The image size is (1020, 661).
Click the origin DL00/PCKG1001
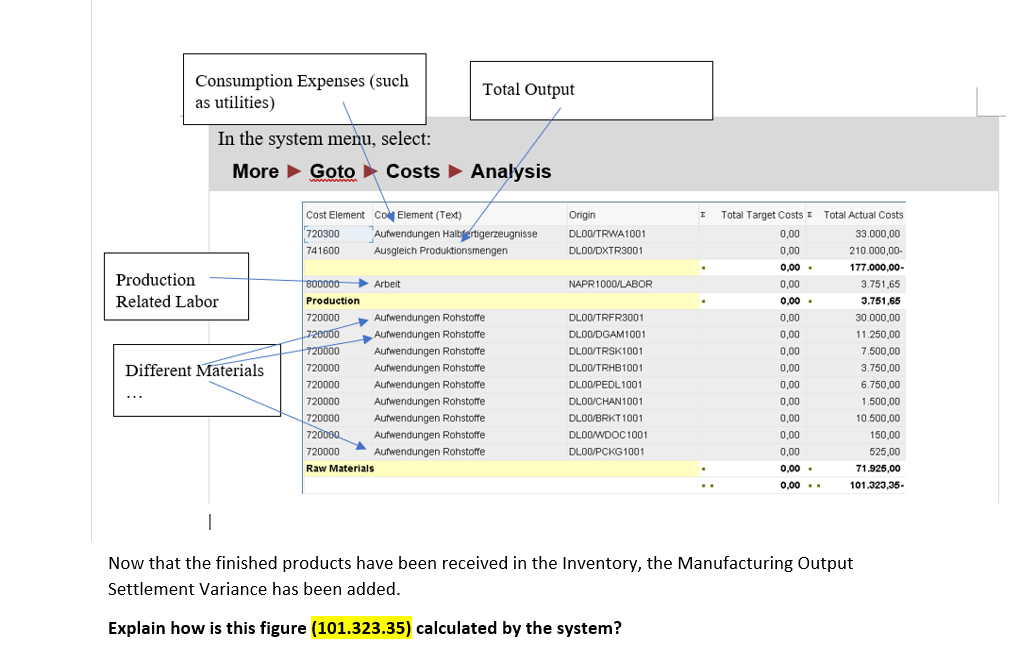pyautogui.click(x=606, y=452)
